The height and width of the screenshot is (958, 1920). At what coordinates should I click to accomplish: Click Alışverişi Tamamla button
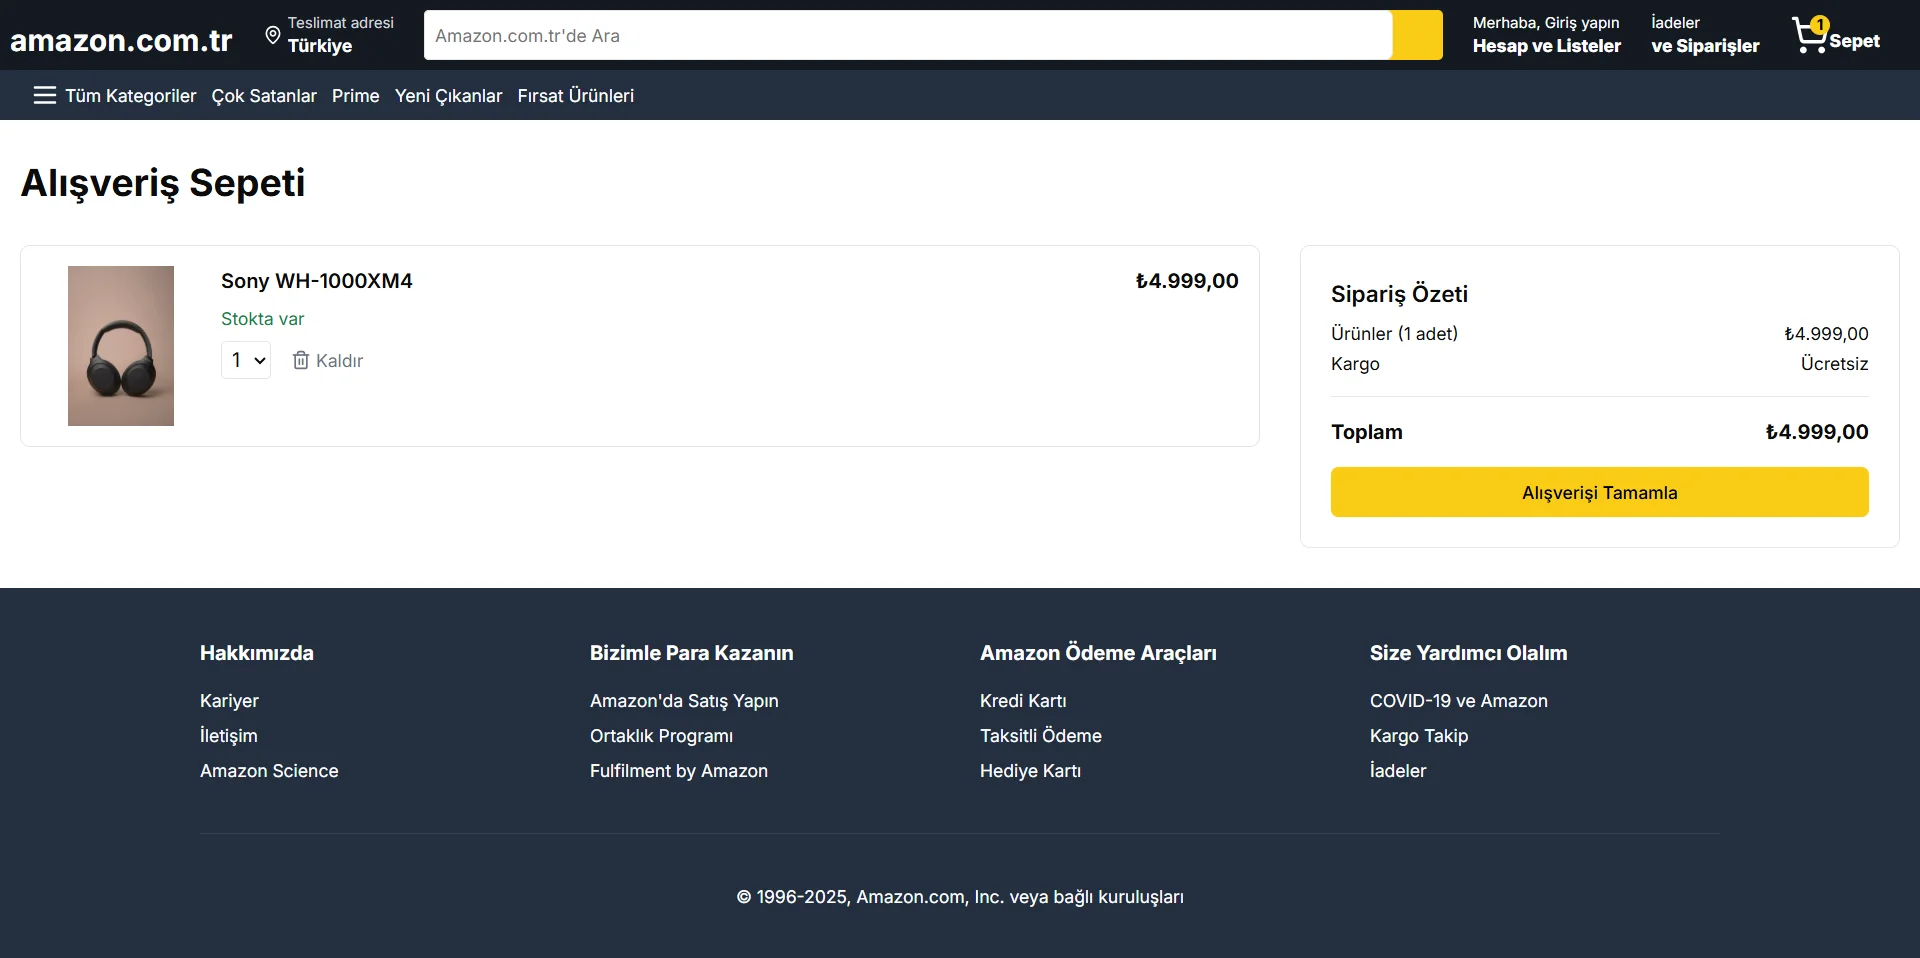coord(1600,492)
